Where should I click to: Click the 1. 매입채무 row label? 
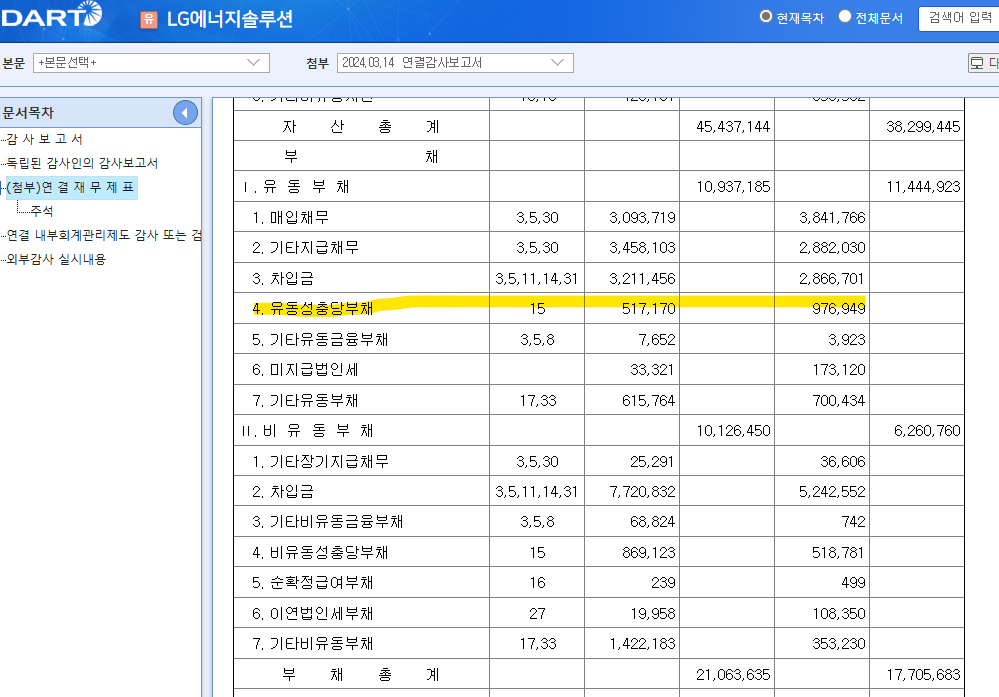(x=291, y=218)
